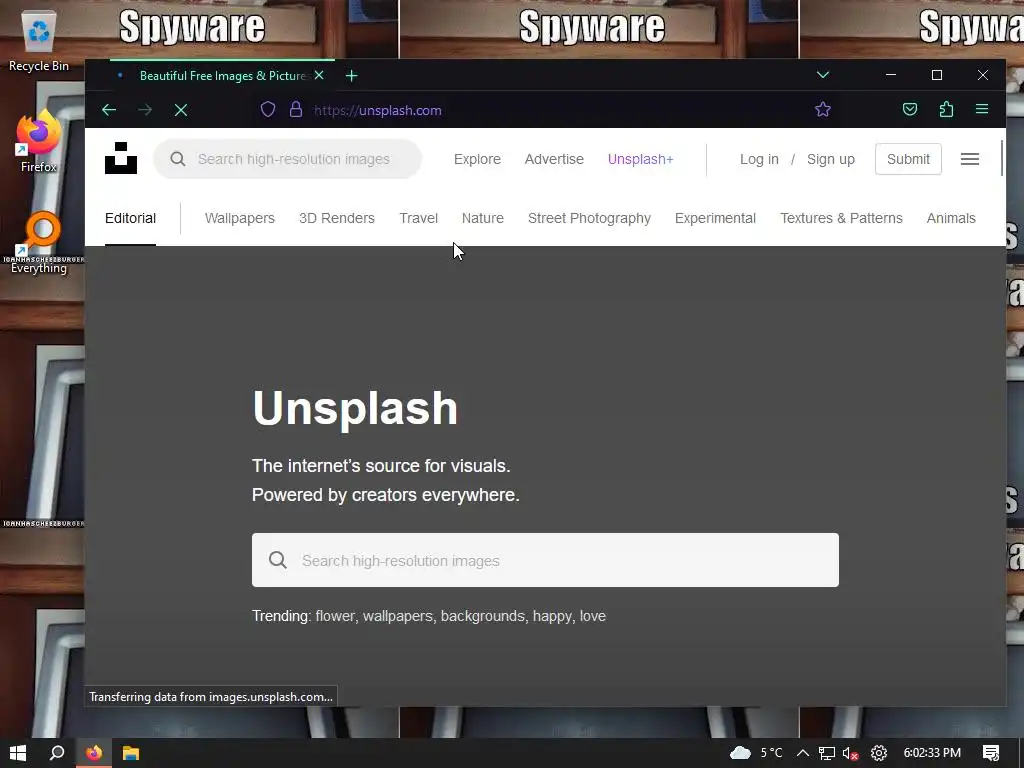Viewport: 1024px width, 768px height.
Task: Click the Firefox taskbar icon
Action: (94, 753)
